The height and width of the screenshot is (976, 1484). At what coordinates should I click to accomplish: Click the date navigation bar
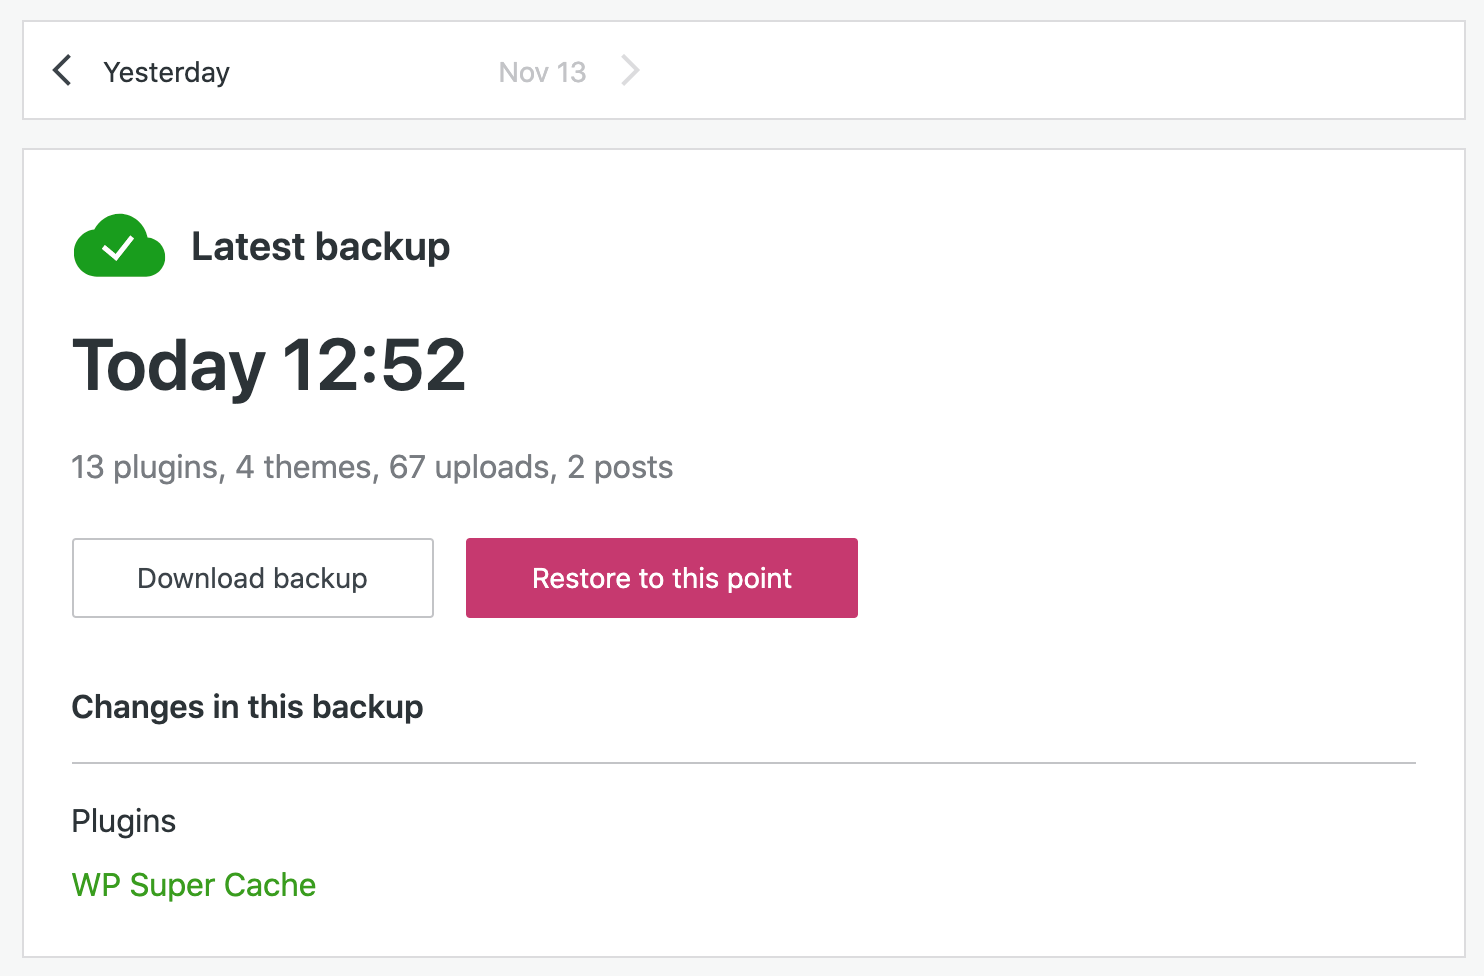742,70
